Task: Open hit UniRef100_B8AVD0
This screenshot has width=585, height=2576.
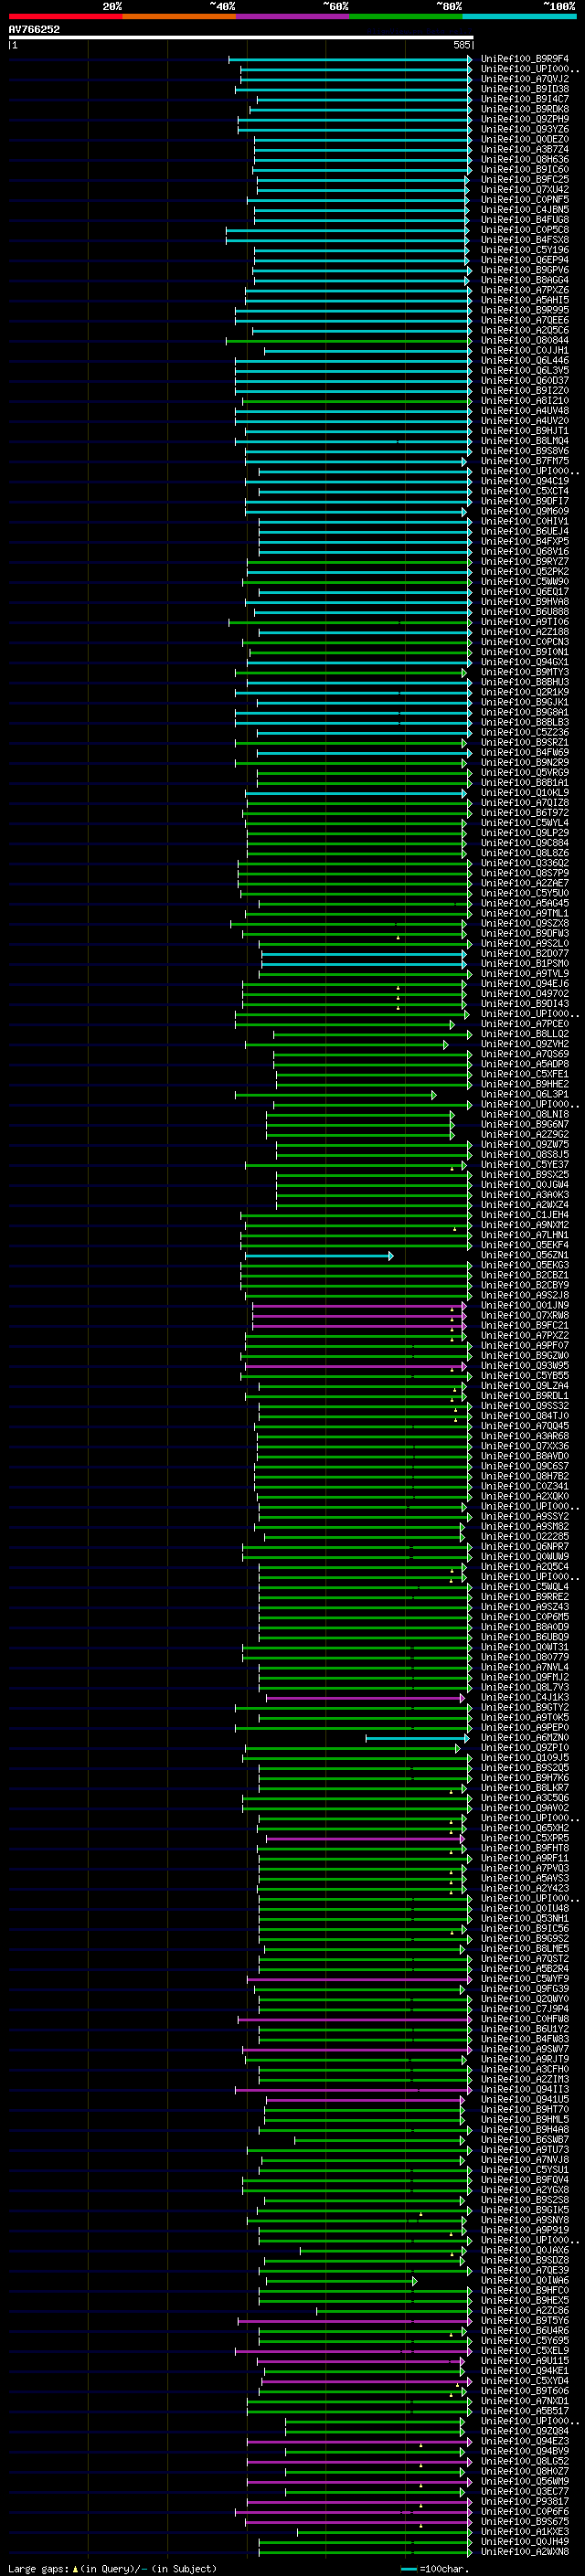Action: coord(525,1455)
